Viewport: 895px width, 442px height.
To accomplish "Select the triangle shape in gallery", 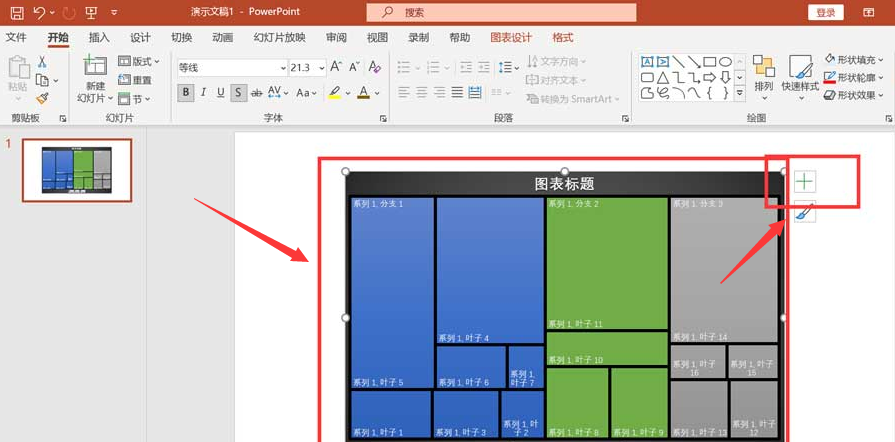I will 663,77.
